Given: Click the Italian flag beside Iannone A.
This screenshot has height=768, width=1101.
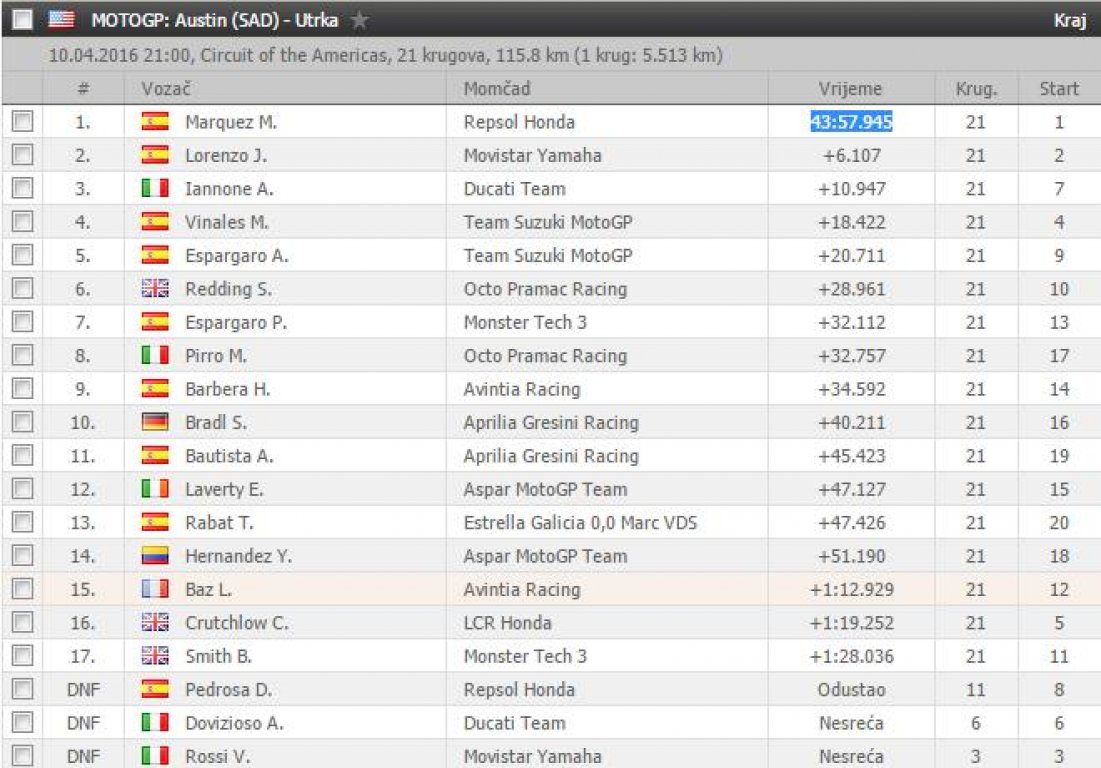Looking at the screenshot, I should (155, 188).
